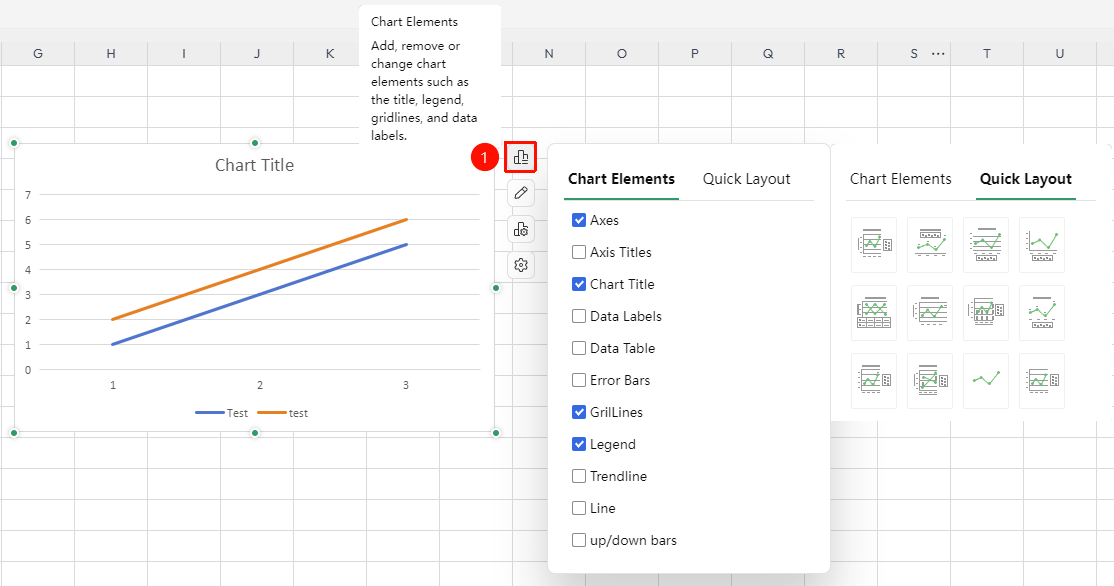This screenshot has width=1114, height=586.
Task: Select the Chart Title text in the chart
Action: [x=254, y=166]
